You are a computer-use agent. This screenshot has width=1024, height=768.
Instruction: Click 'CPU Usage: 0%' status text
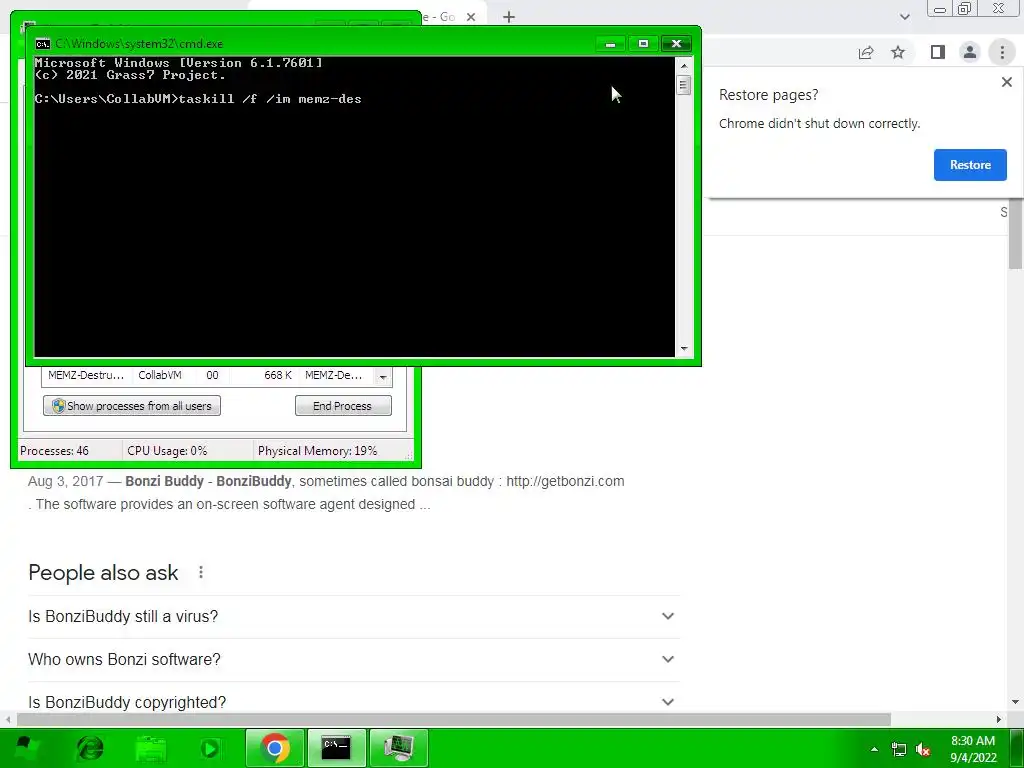(167, 451)
